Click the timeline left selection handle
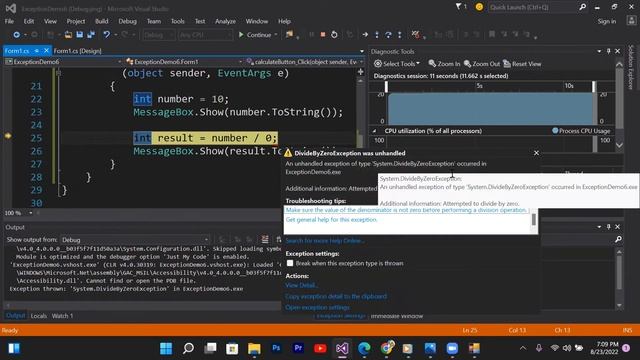Screen dimensions: 640x360 386,87
